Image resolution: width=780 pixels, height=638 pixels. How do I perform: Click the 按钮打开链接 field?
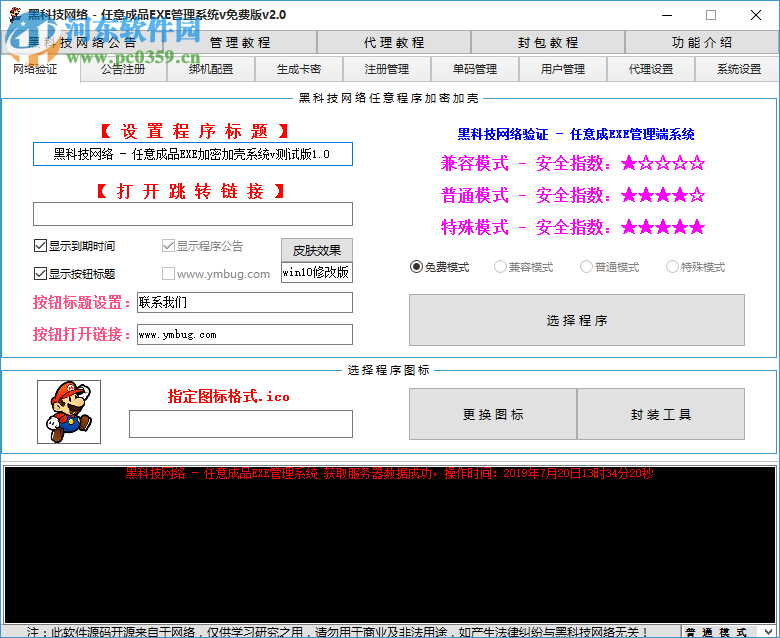[245, 335]
